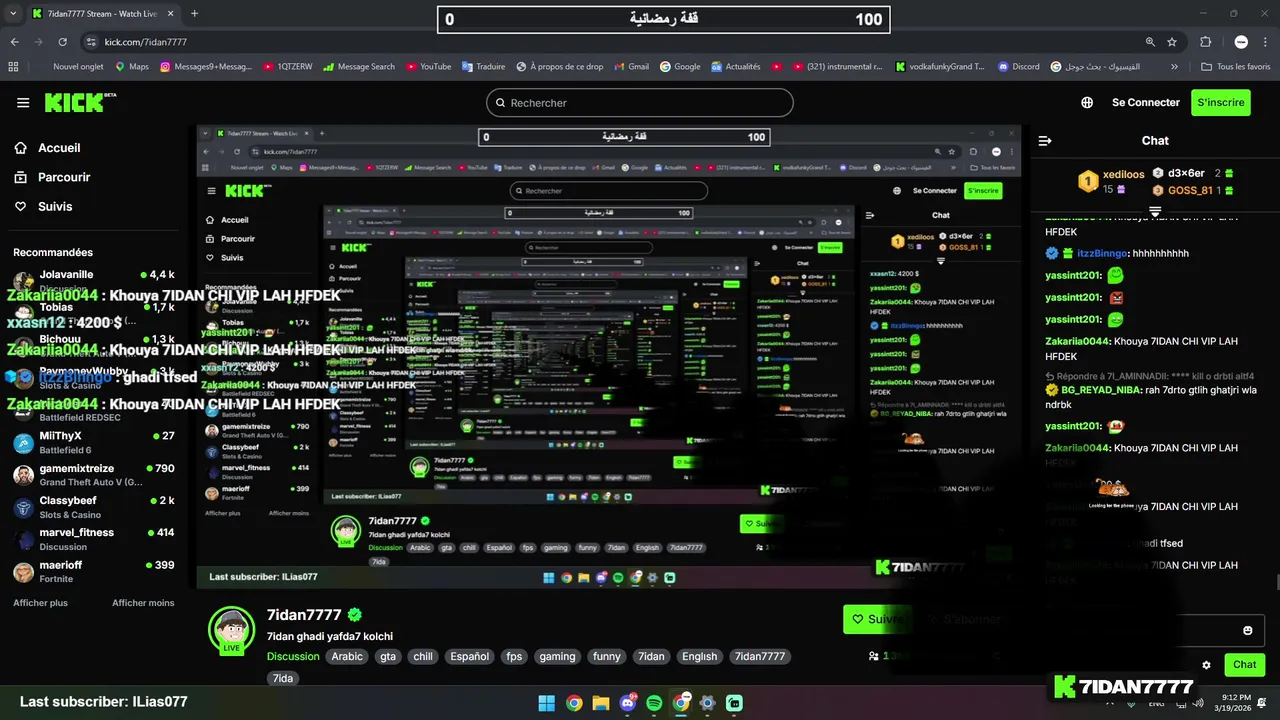
Task: Open Tous les favoris folder
Action: pos(1236,67)
